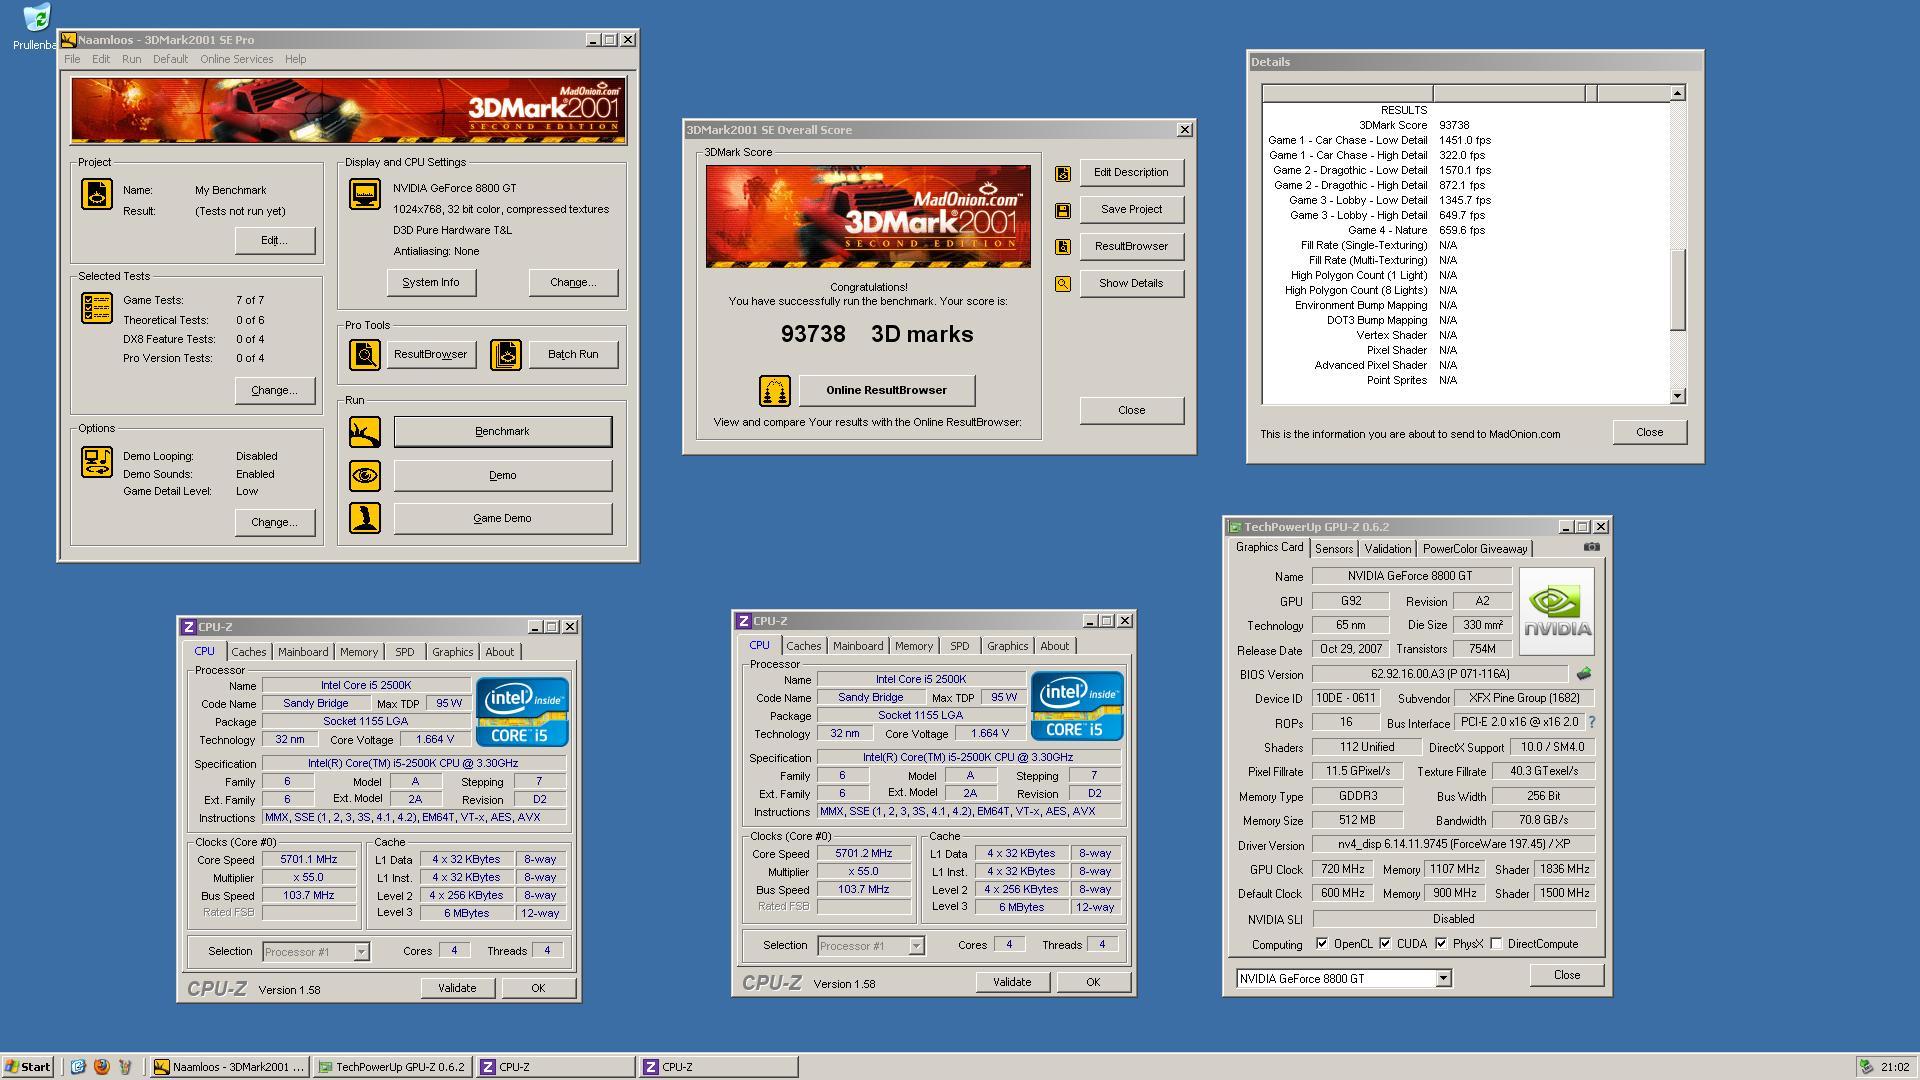
Task: Toggle the CUDA checkbox in GPU-Z
Action: click(1385, 944)
